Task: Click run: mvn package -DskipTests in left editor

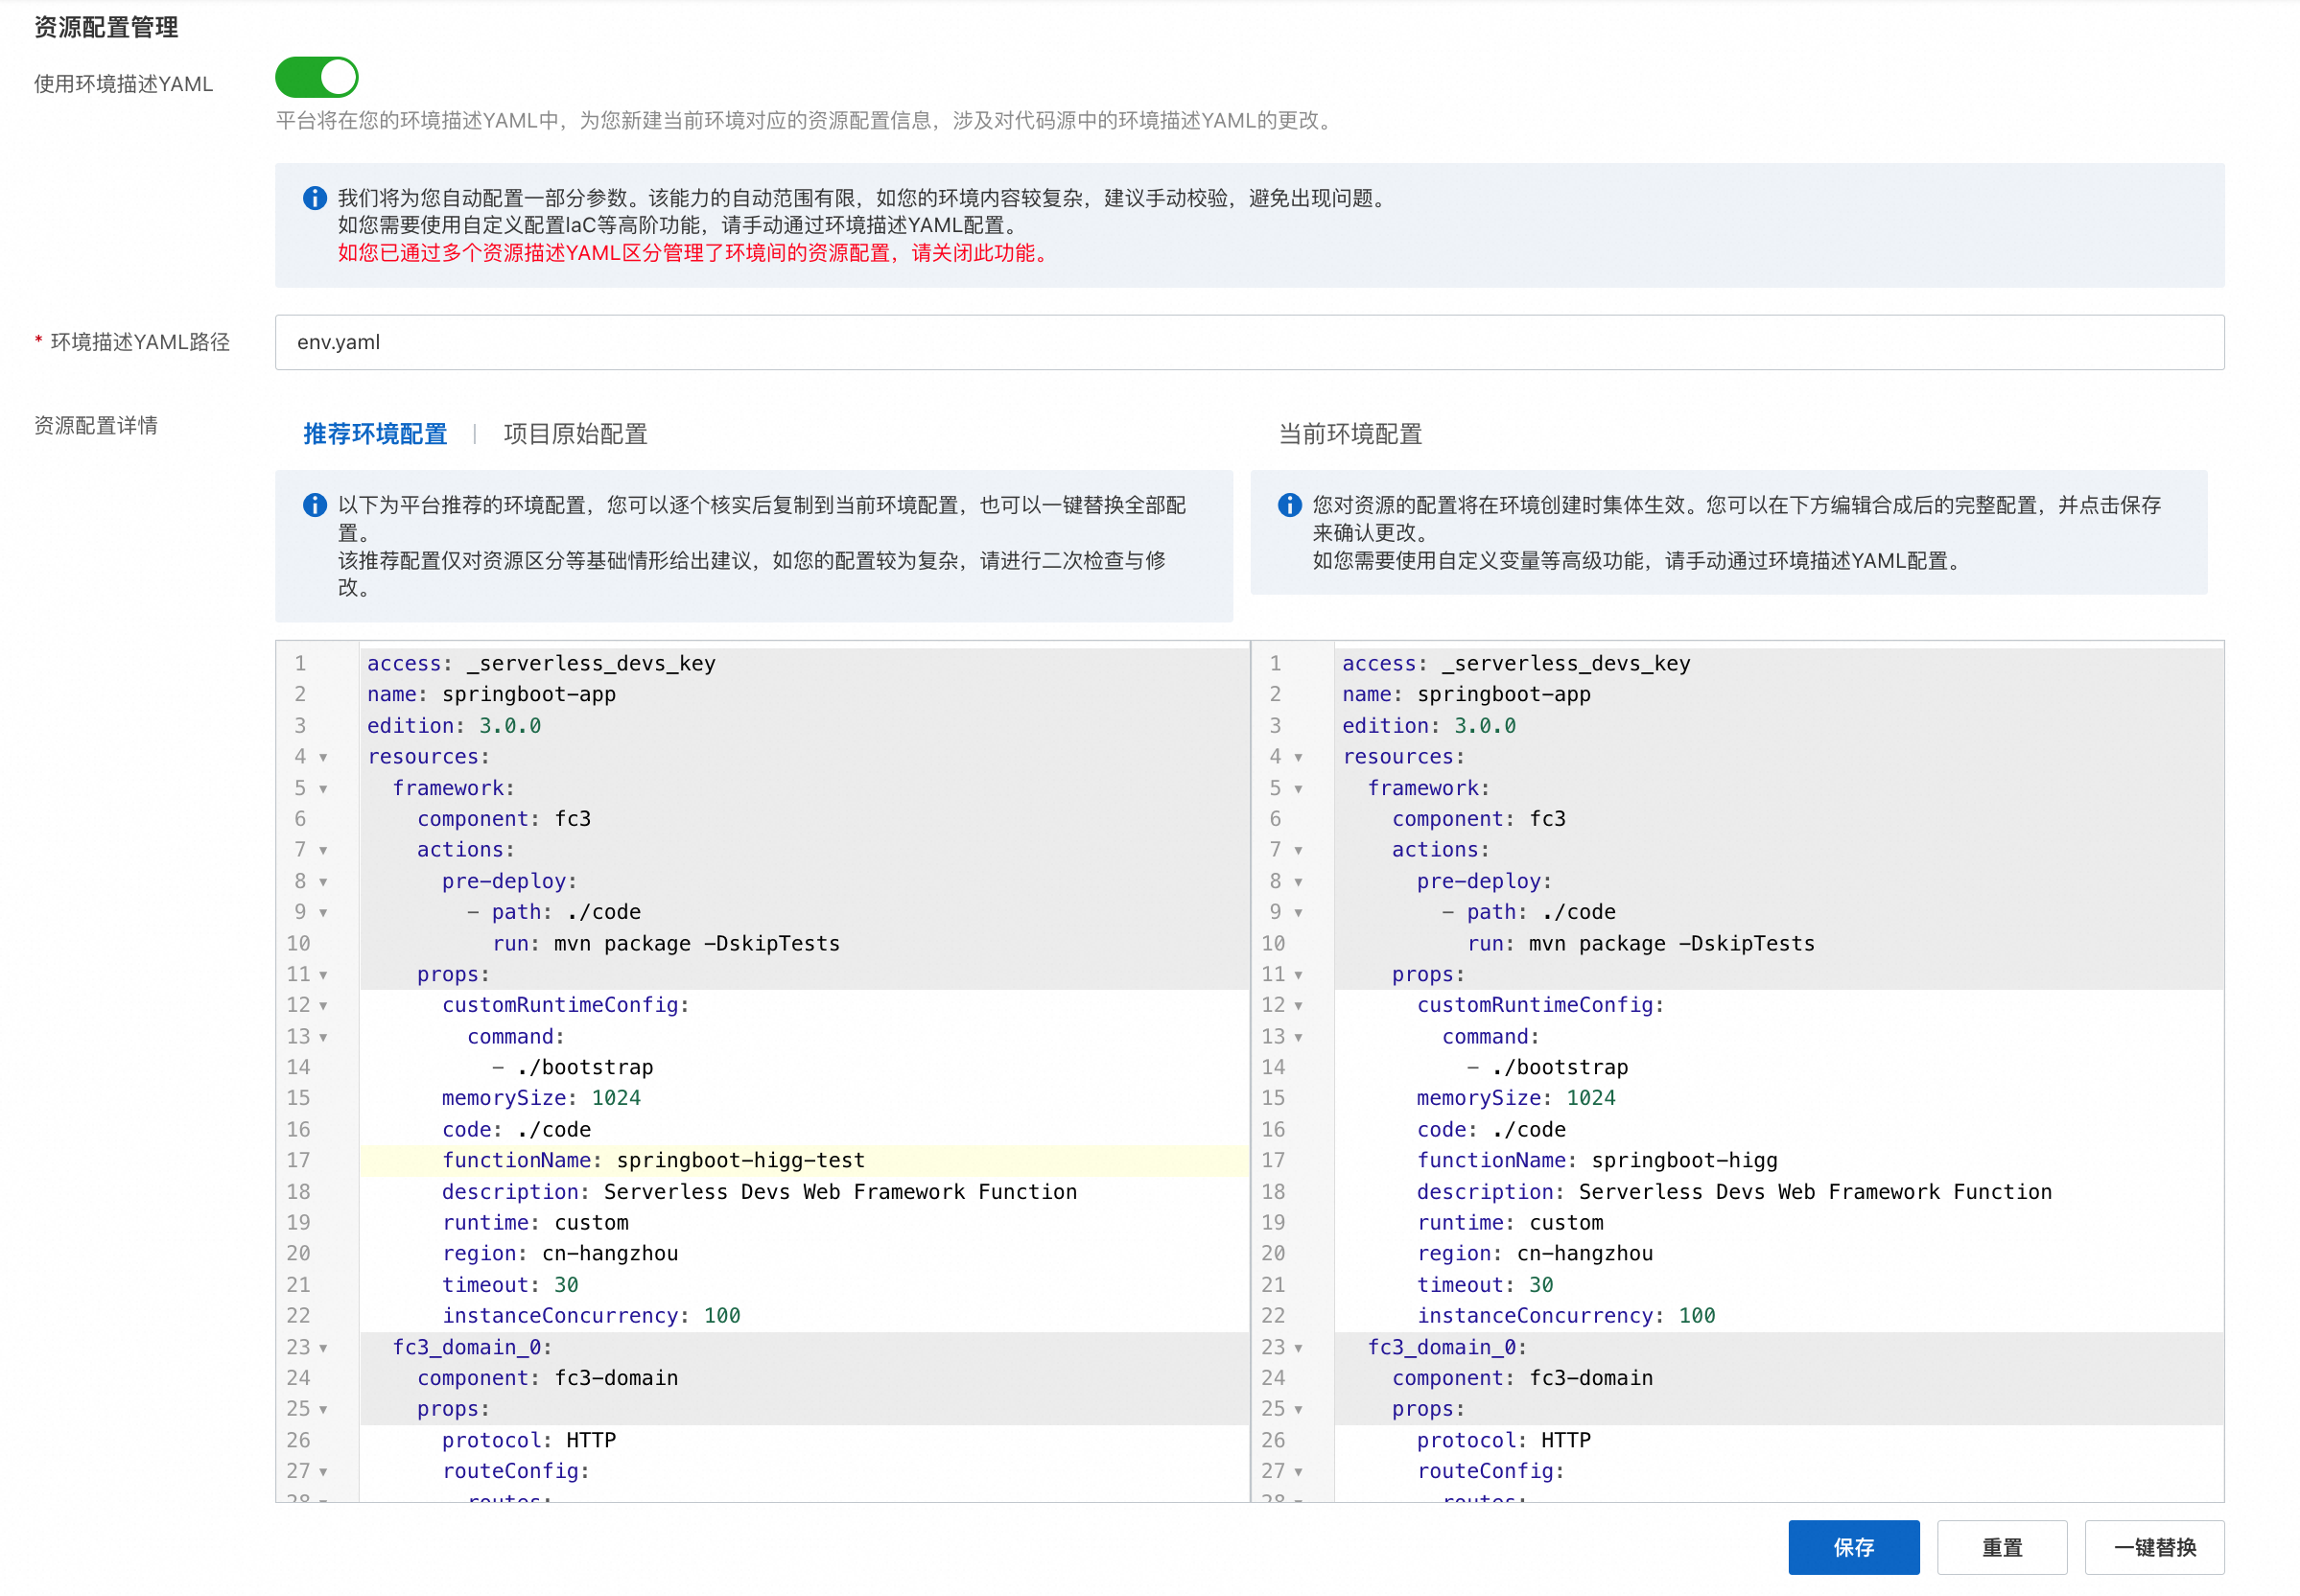Action: pyautogui.click(x=666, y=943)
